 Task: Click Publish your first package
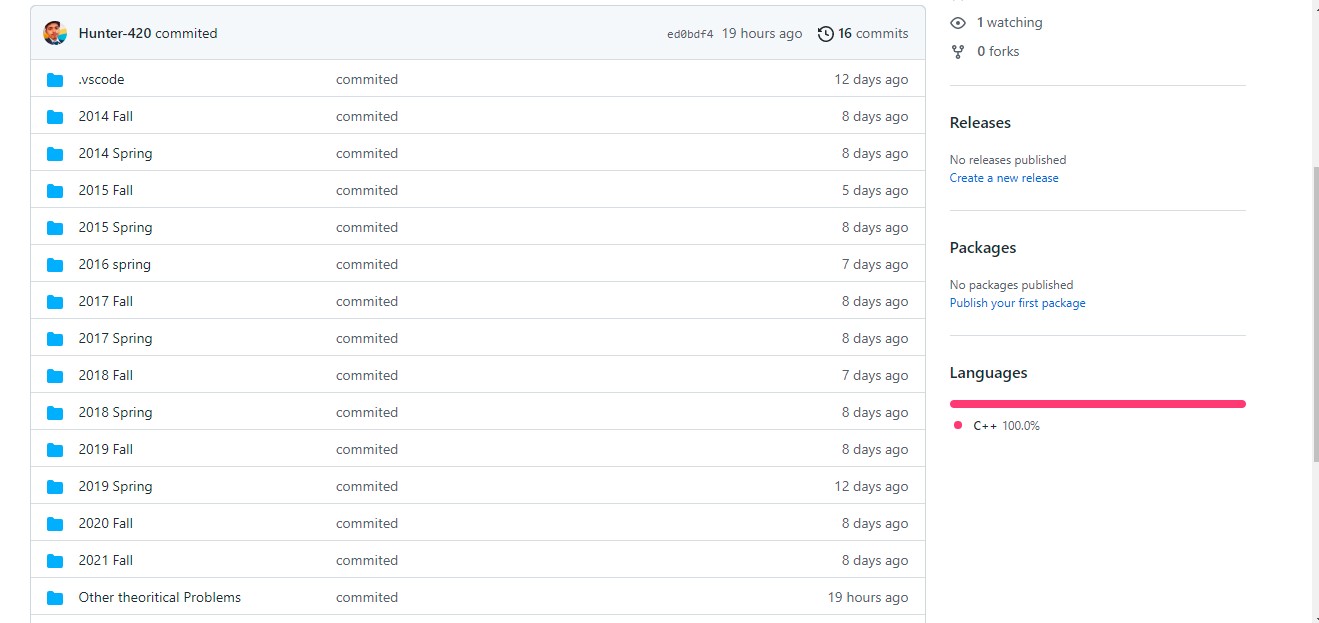[1017, 302]
